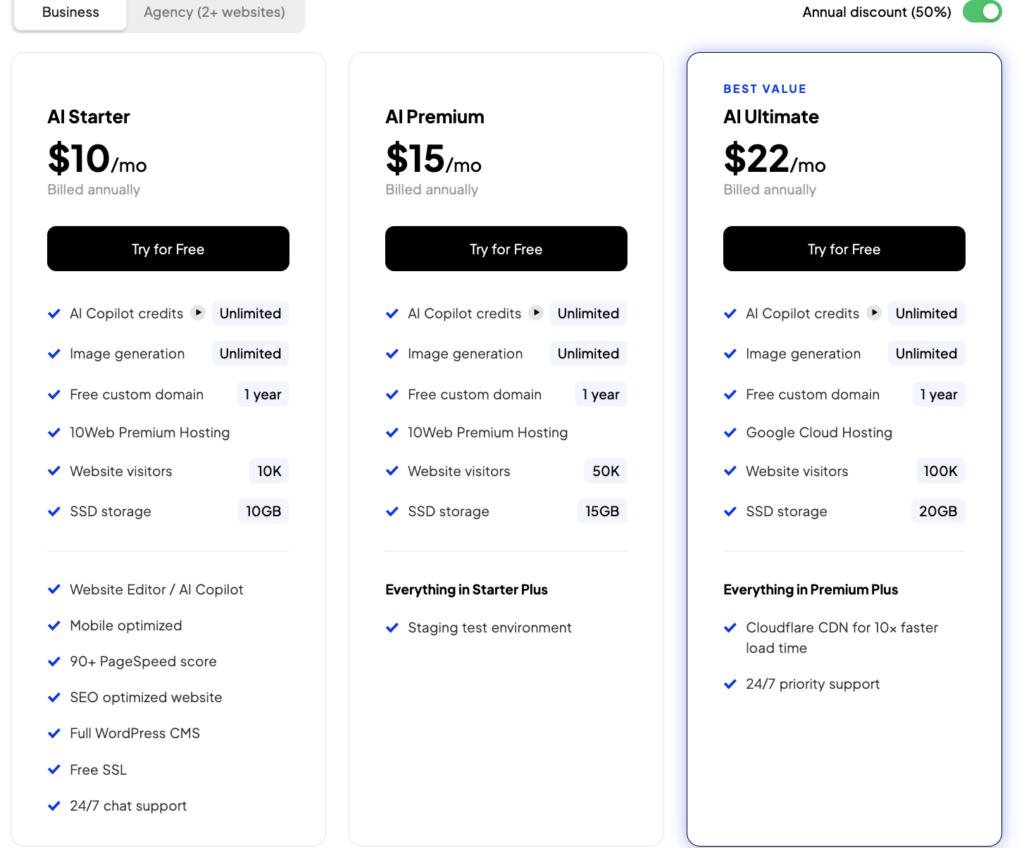
Task: Select the Business tab
Action: pyautogui.click(x=70, y=12)
